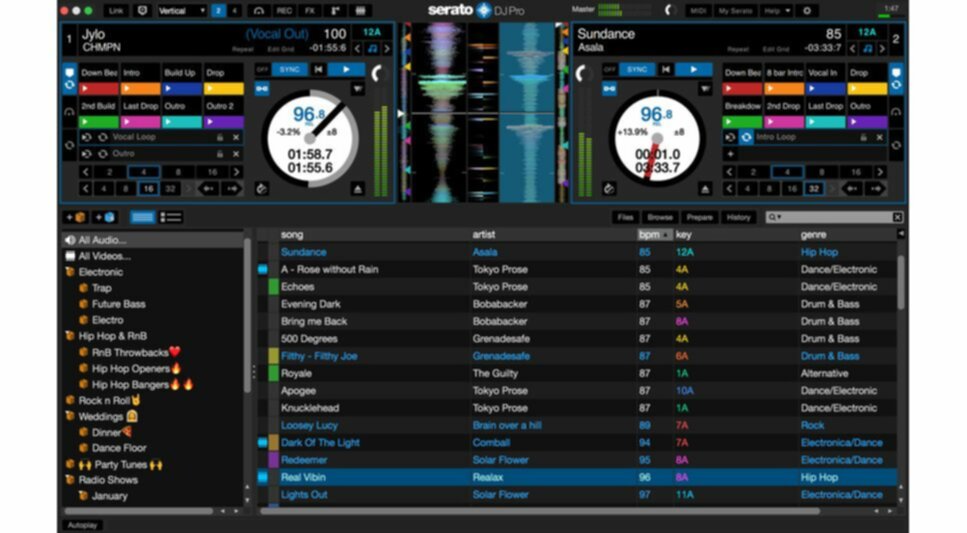This screenshot has width=967, height=533.
Task: Open the DJ-FX panel via the FX button
Action: pos(310,10)
